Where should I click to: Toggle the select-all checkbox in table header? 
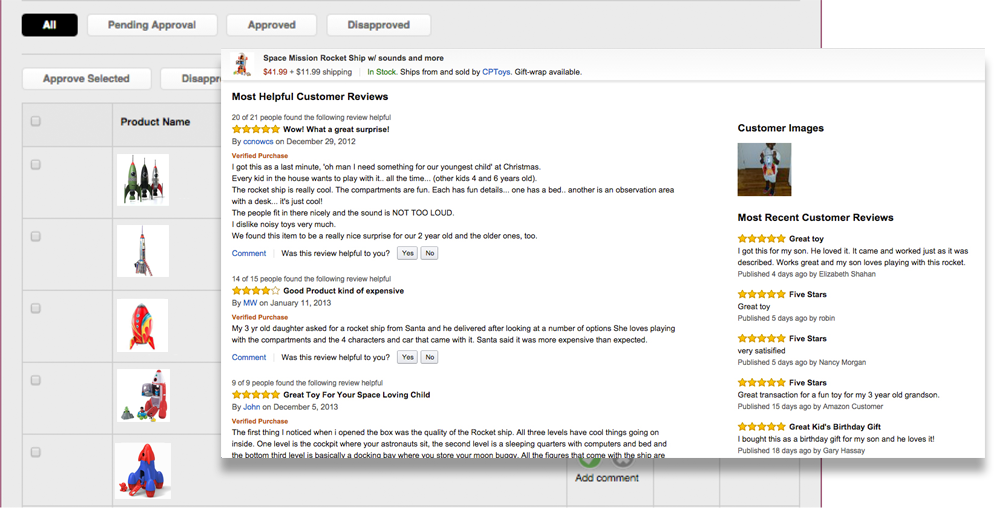[x=36, y=121]
